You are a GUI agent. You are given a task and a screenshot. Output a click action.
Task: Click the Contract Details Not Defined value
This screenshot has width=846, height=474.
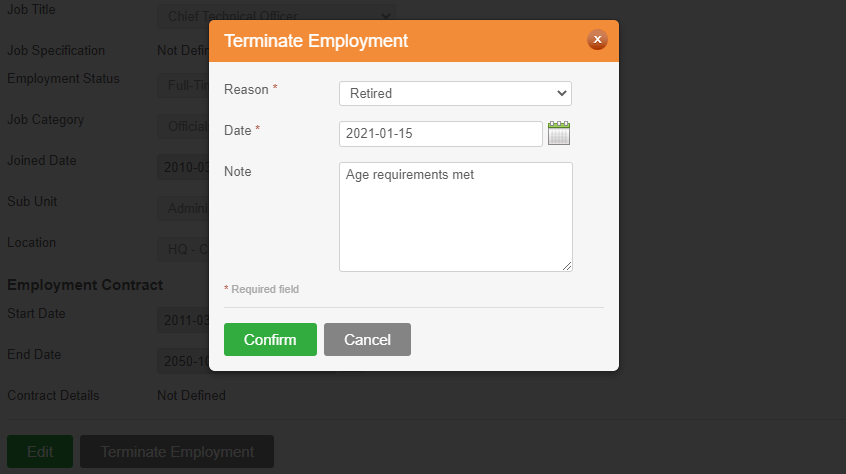(191, 395)
